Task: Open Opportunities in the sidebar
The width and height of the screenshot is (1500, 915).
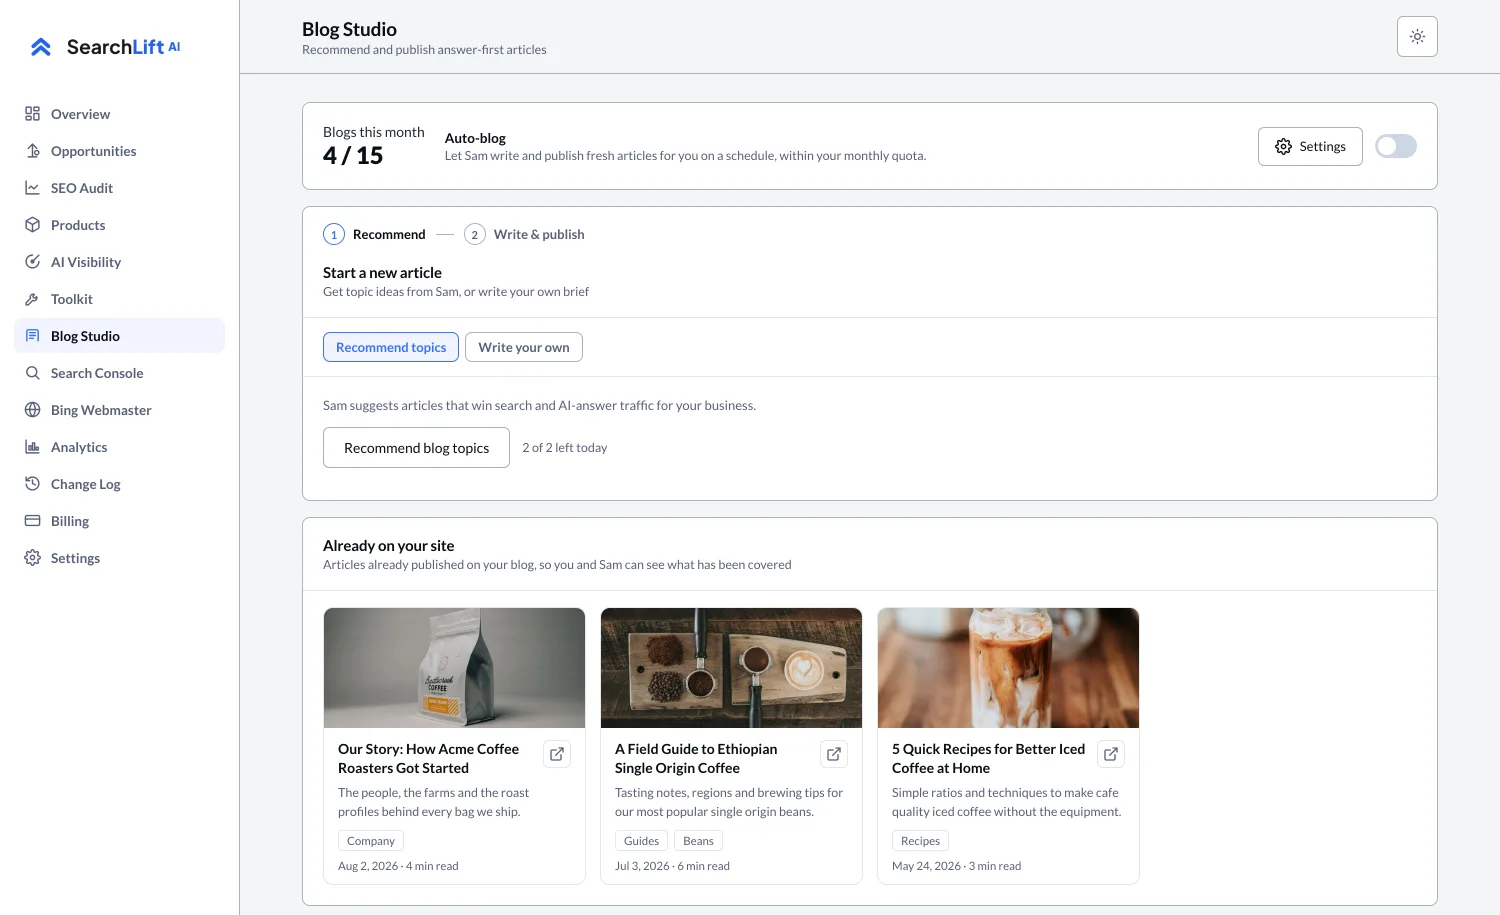Action: (119, 151)
